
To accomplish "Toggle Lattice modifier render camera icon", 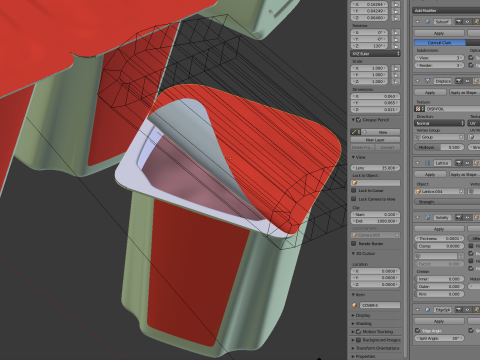I will [459, 163].
